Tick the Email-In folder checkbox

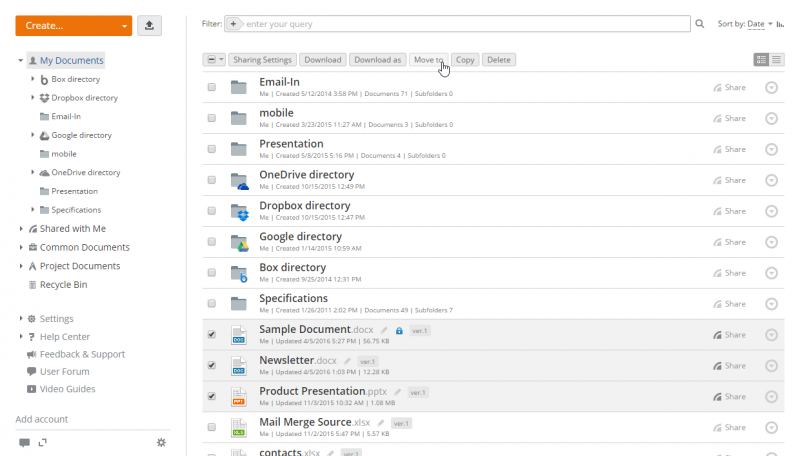(x=211, y=87)
